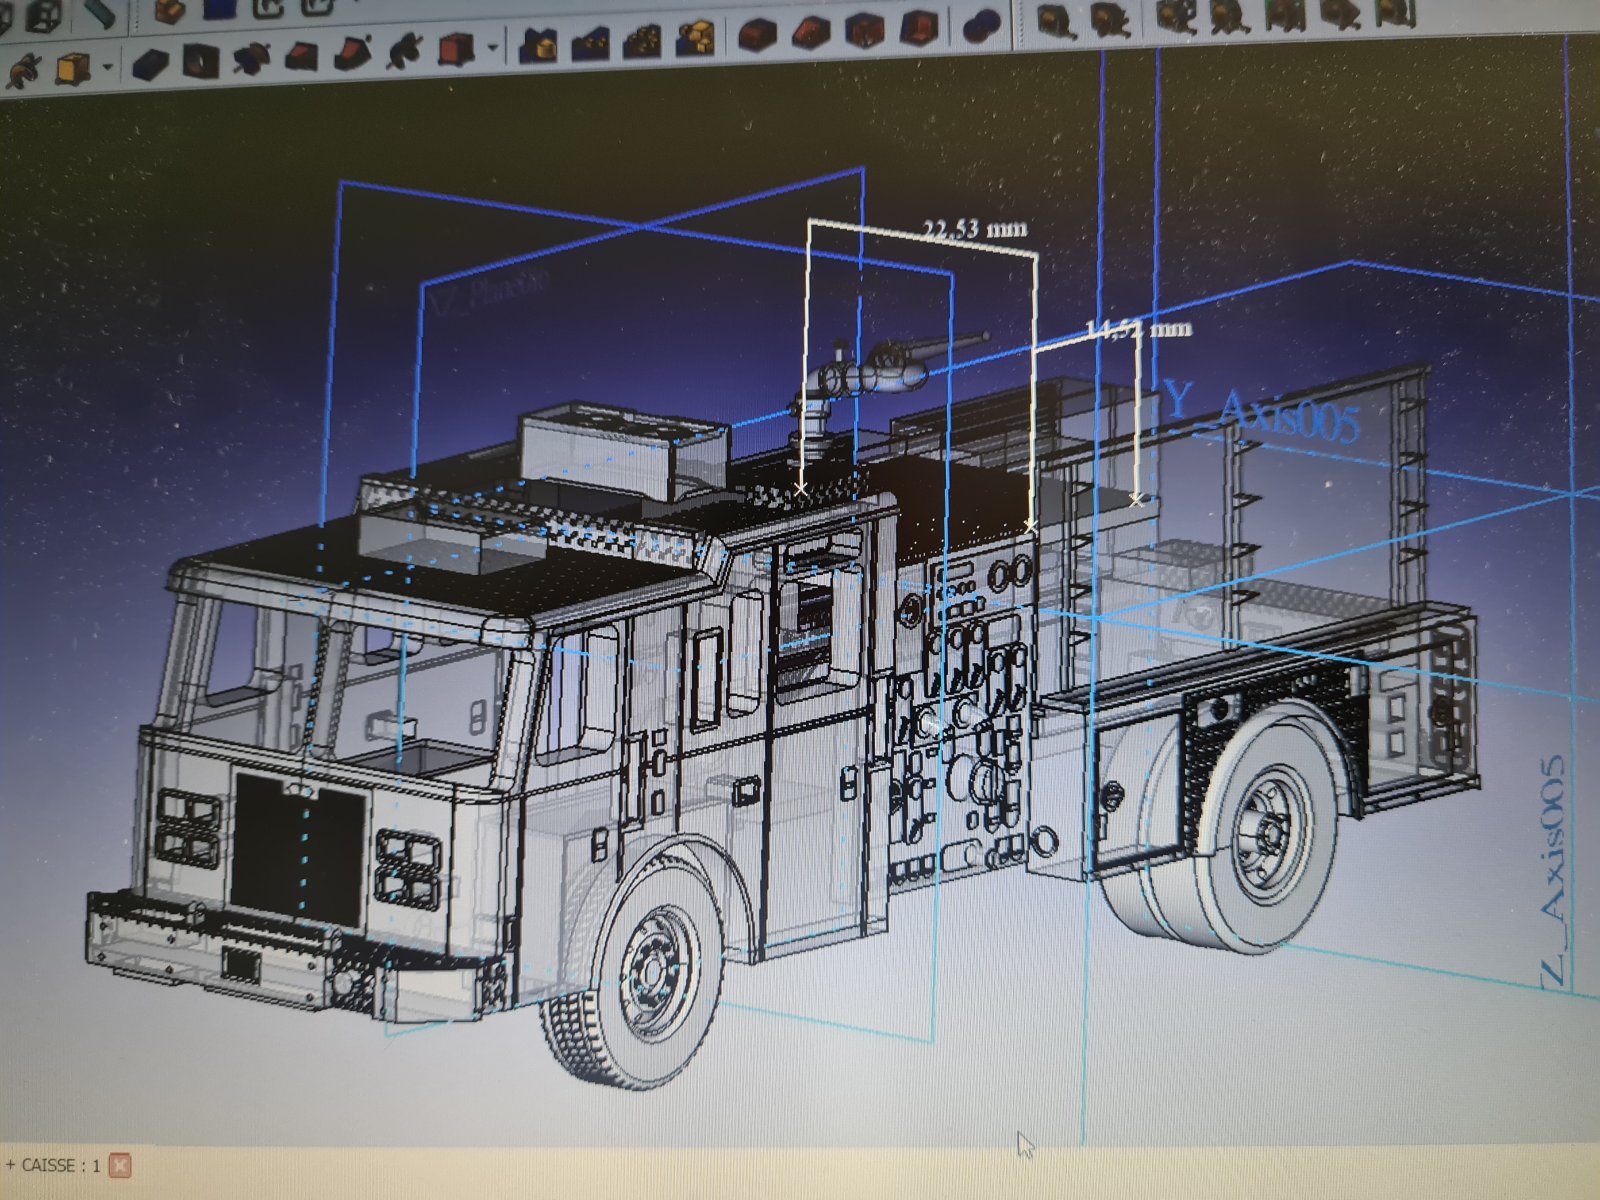Click the yellow additive box primitive
Image resolution: width=1600 pixels, height=1200 pixels.
pyautogui.click(x=72, y=68)
